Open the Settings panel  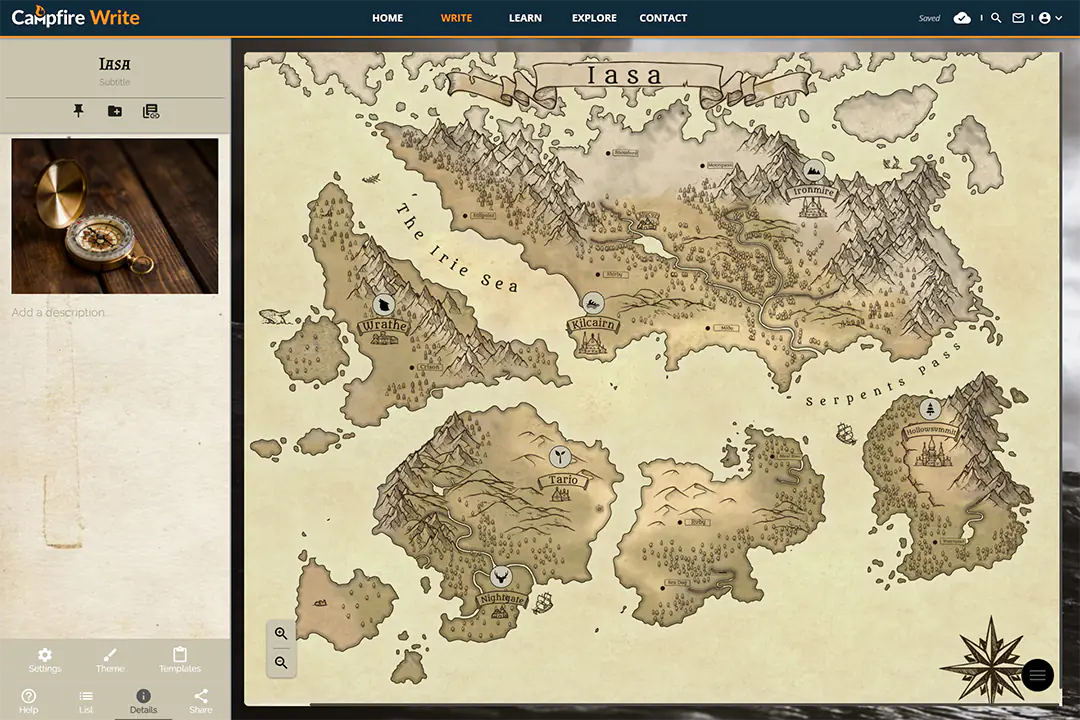click(x=44, y=660)
